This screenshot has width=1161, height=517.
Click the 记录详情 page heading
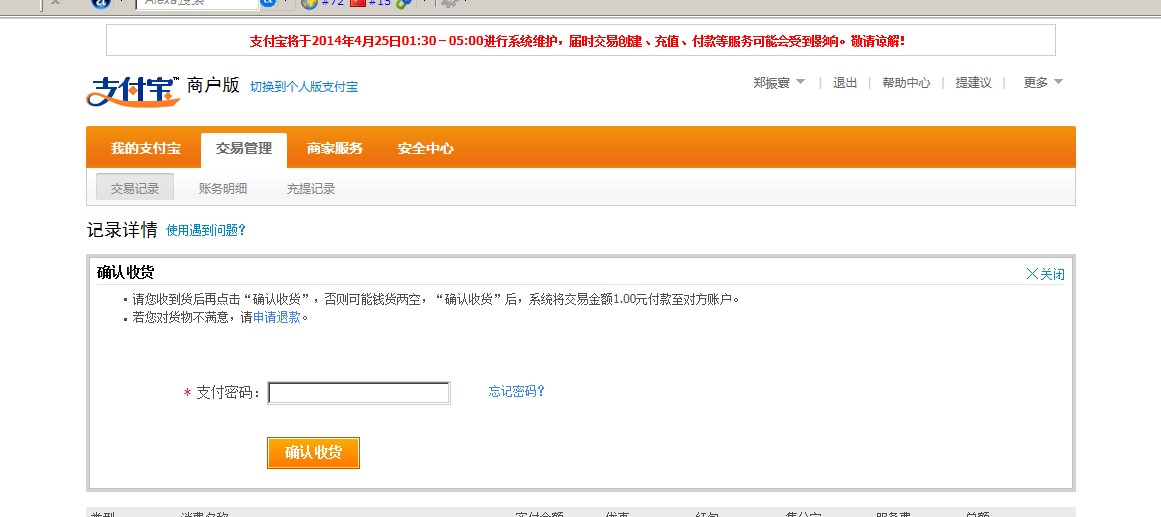point(122,230)
